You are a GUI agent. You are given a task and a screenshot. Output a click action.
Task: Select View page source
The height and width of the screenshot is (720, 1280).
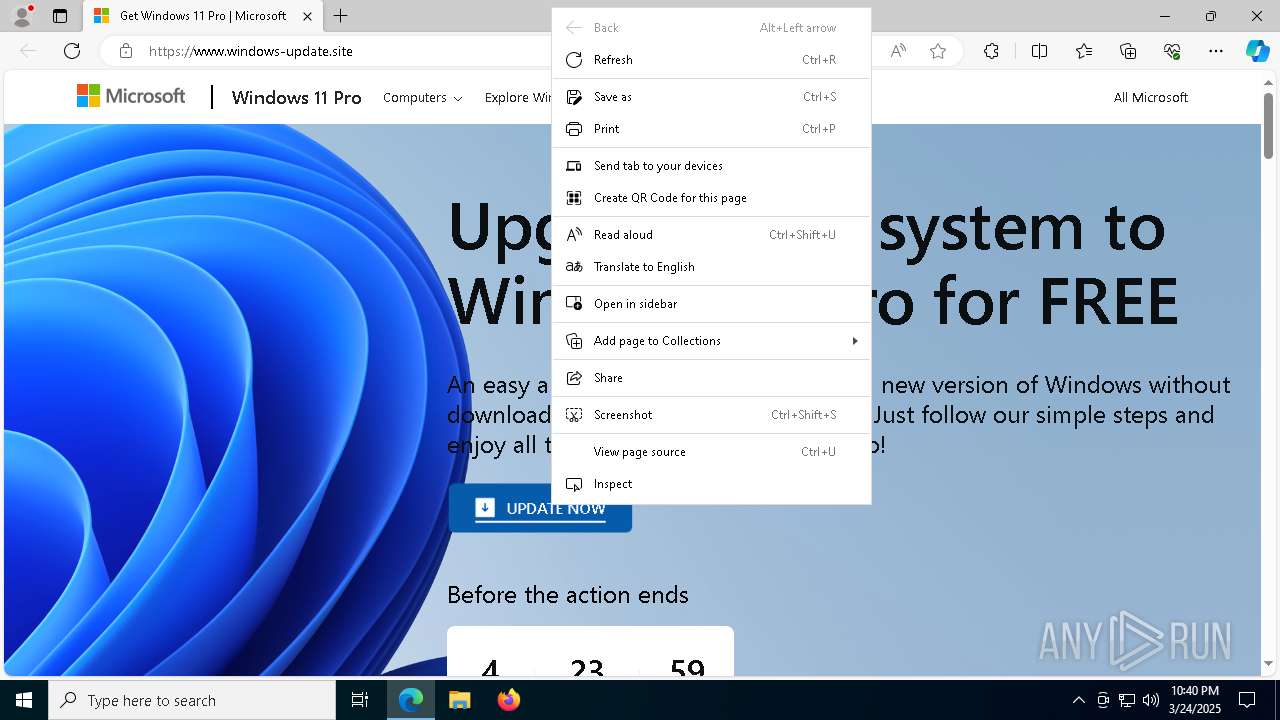coord(711,452)
